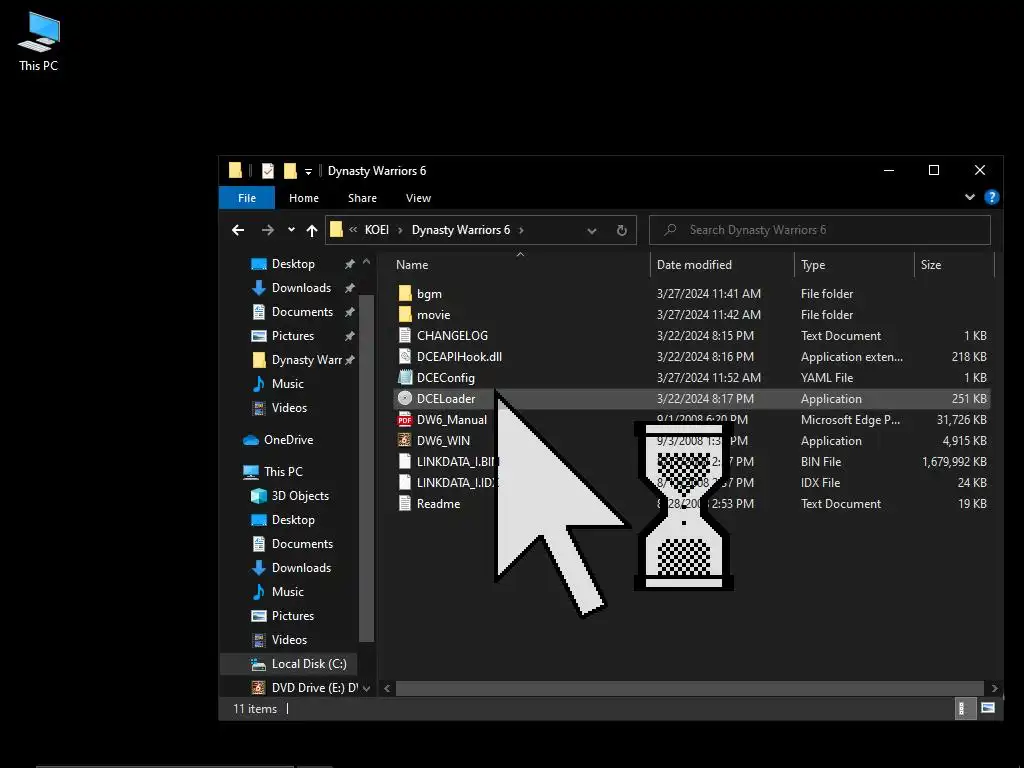
Task: Open the File menu tab
Action: [247, 198]
